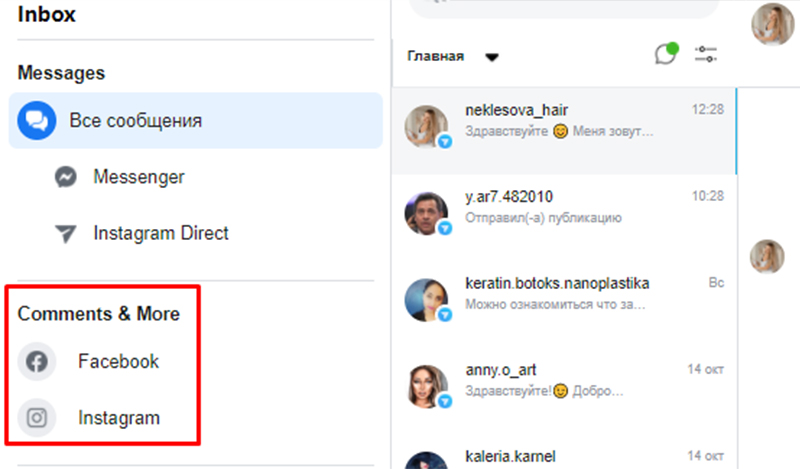Click the Messages section heading
The height and width of the screenshot is (469, 800).
[61, 73]
